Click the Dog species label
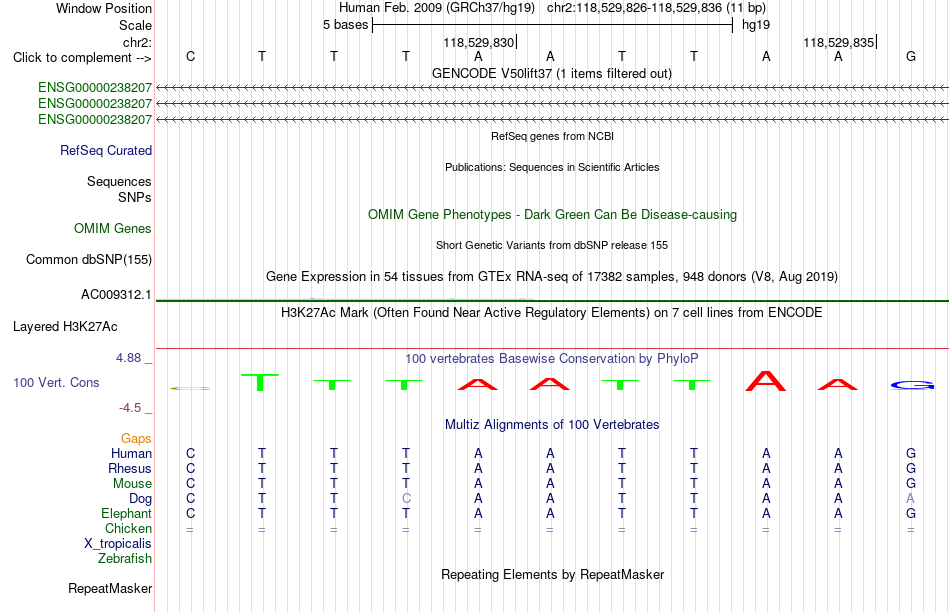The height and width of the screenshot is (612, 950). (x=141, y=499)
